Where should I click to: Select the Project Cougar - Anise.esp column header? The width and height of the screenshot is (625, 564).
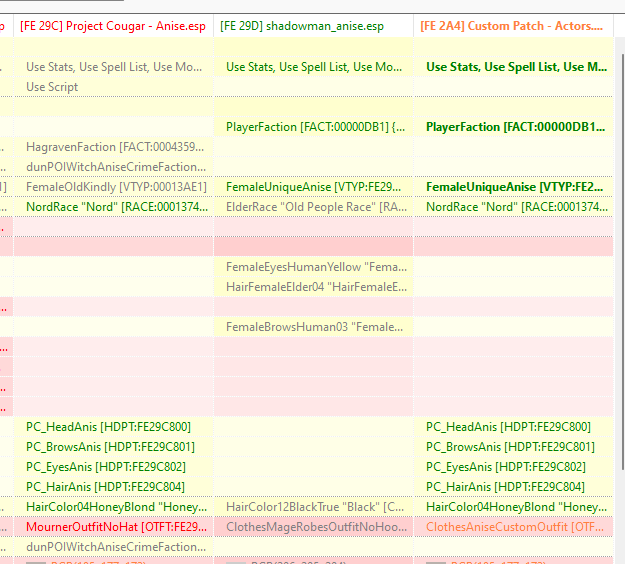113,26
